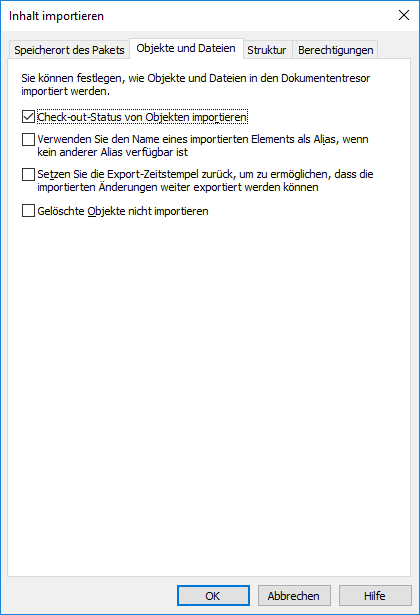Open help via the Hilfe button

click(375, 596)
